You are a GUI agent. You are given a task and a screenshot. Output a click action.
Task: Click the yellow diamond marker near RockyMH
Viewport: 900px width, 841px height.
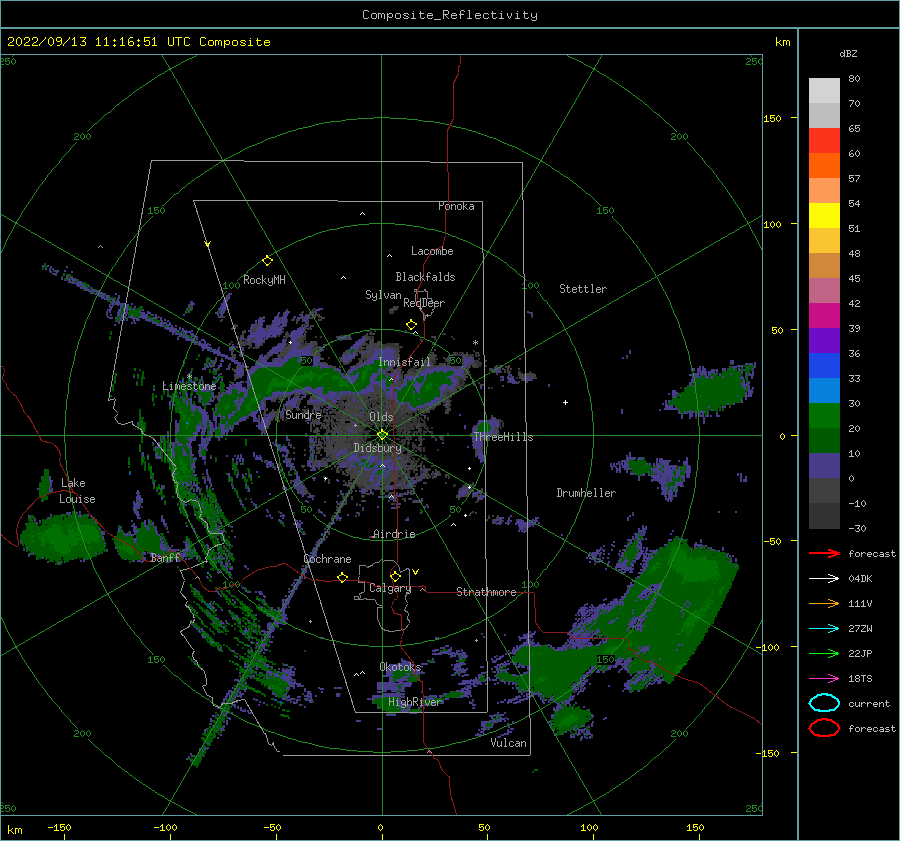point(267,261)
